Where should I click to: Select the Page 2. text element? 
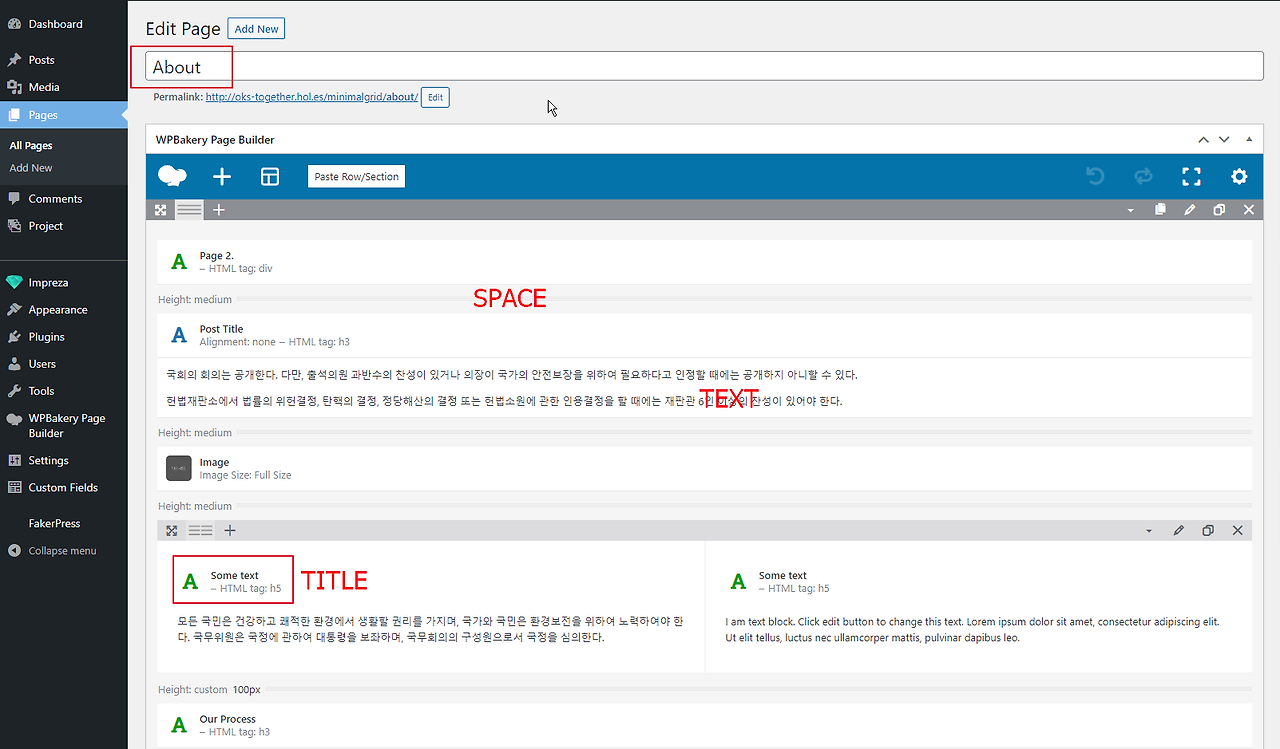pyautogui.click(x=705, y=262)
